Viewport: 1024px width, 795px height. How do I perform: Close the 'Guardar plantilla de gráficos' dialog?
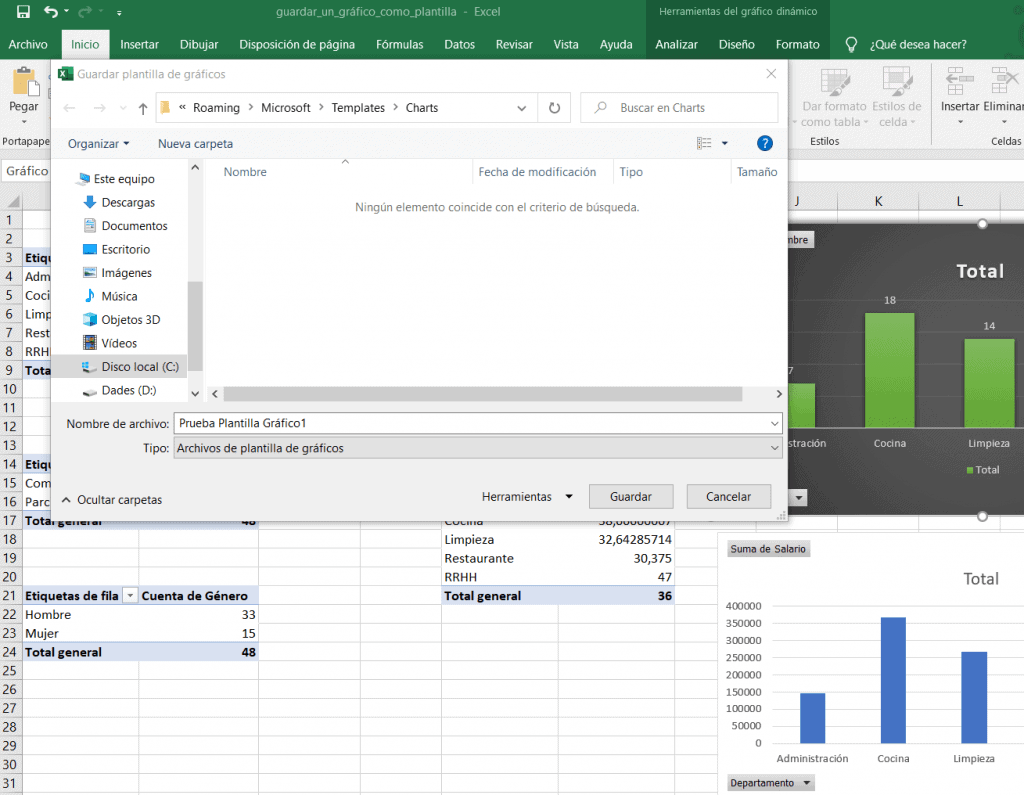pos(771,74)
